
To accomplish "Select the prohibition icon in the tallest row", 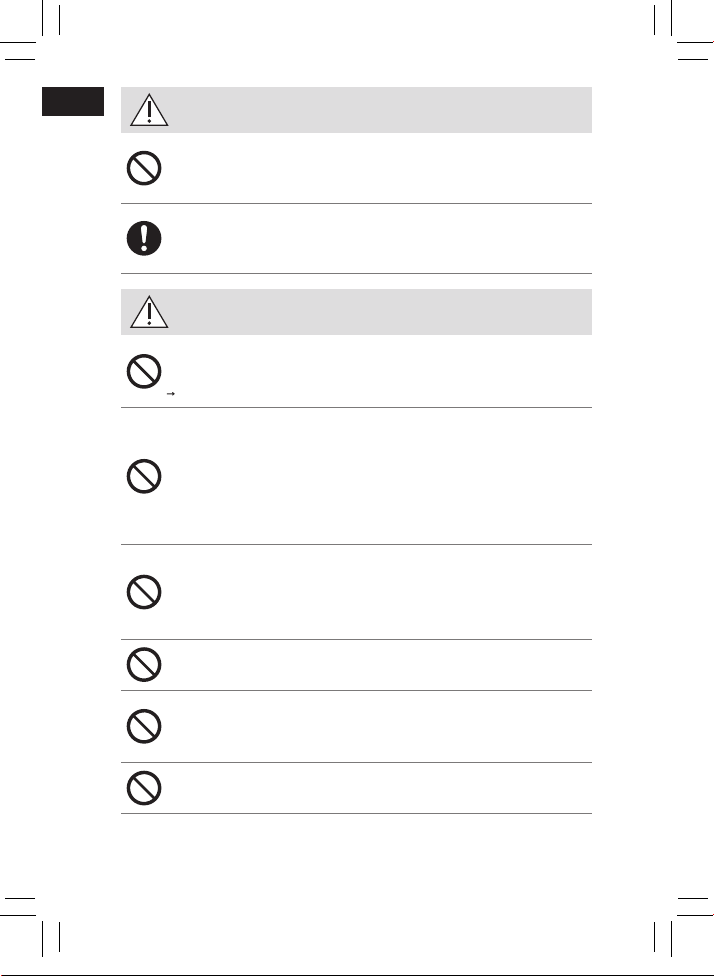I will coord(144,477).
